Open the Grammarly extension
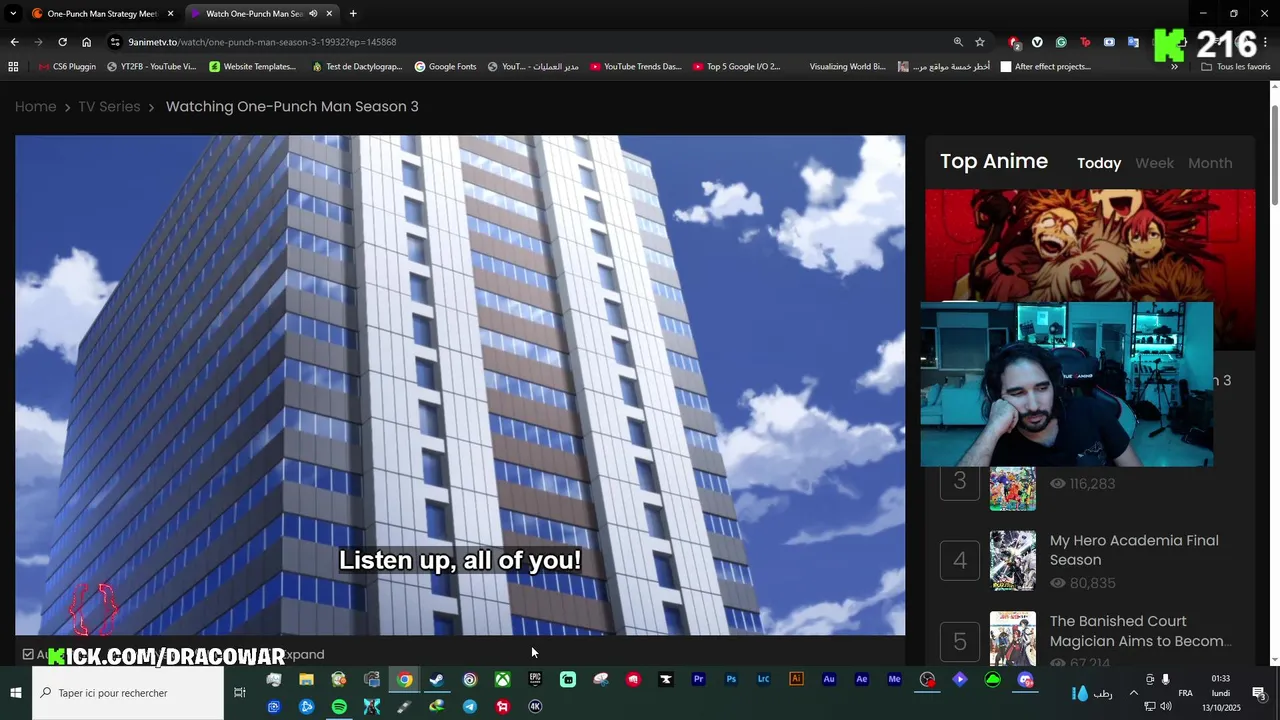The image size is (1280, 720). tap(1061, 42)
